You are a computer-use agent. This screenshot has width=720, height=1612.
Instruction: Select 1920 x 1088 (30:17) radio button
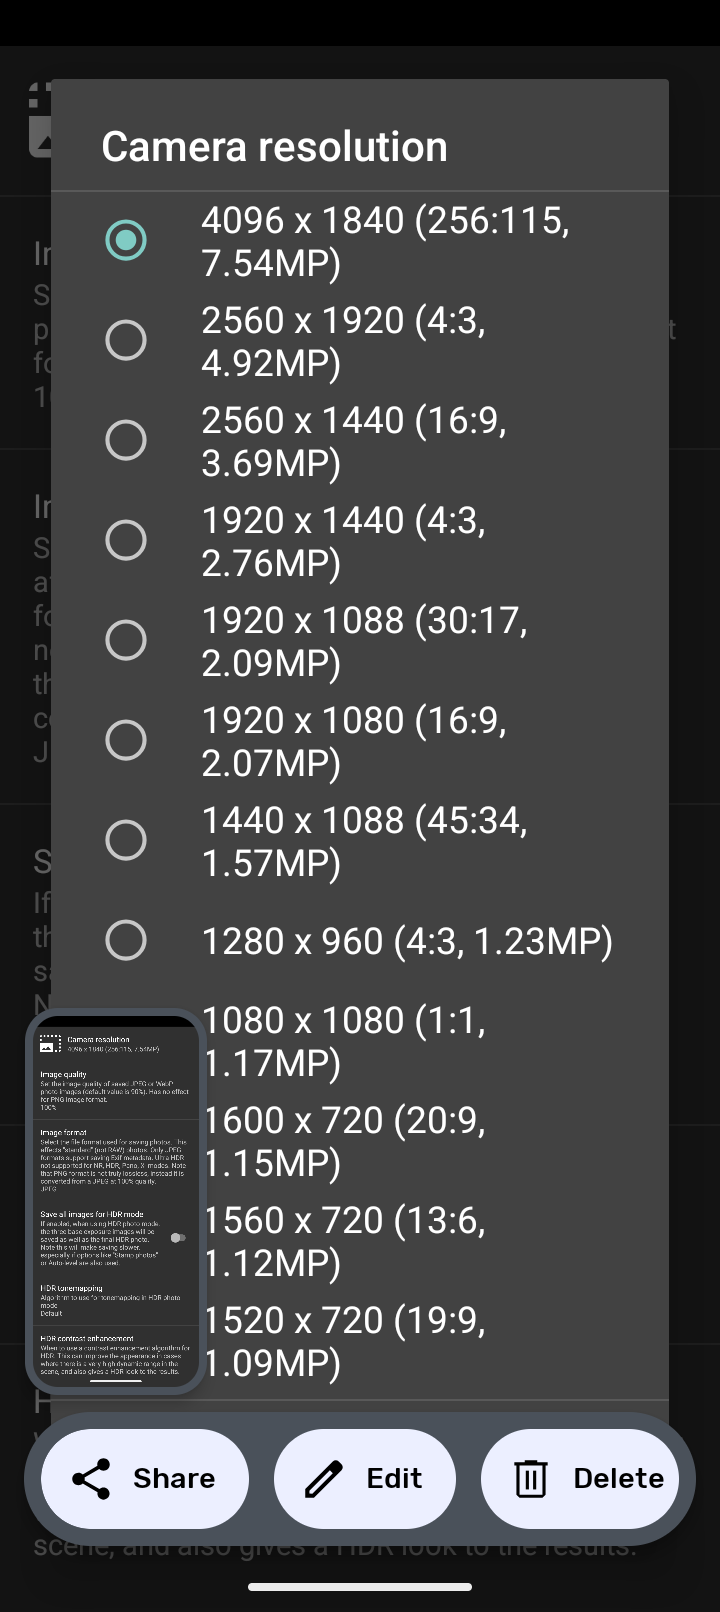[x=126, y=640]
